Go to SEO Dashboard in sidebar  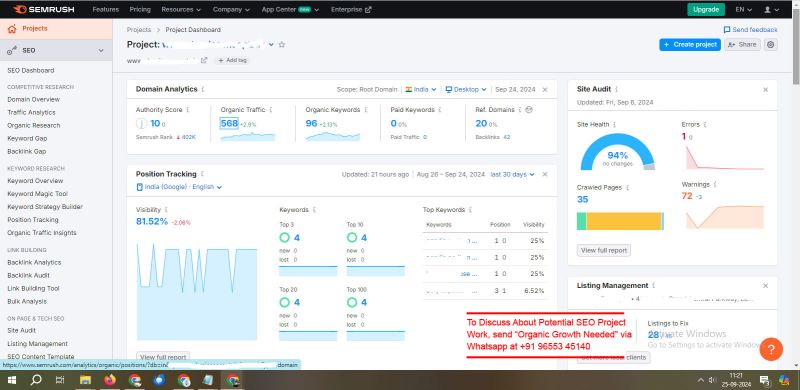click(31, 70)
